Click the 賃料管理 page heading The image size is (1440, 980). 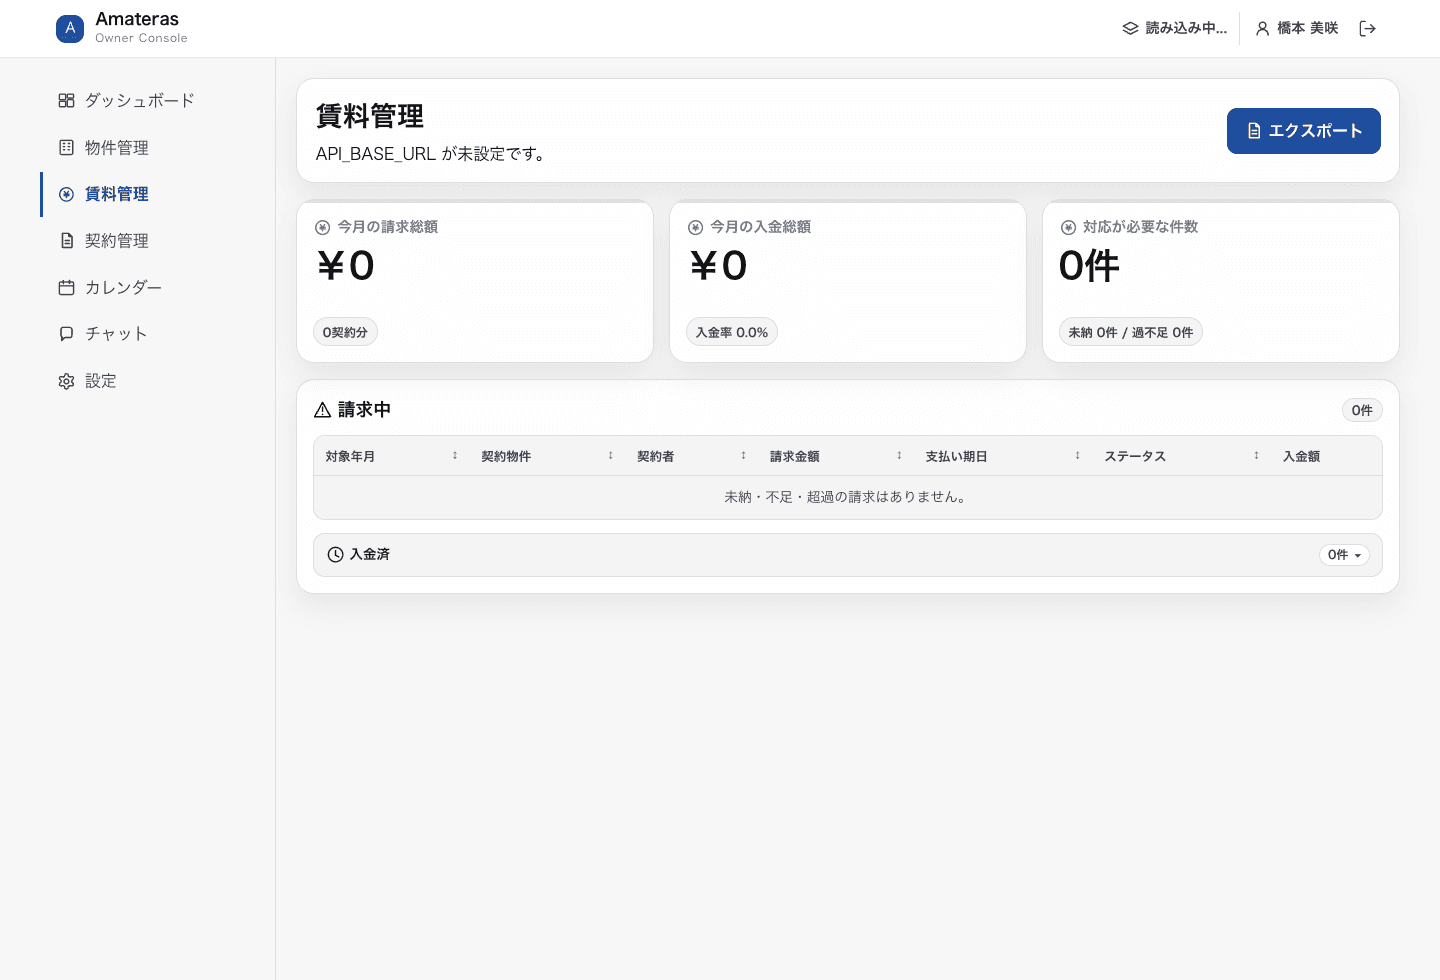(x=370, y=116)
